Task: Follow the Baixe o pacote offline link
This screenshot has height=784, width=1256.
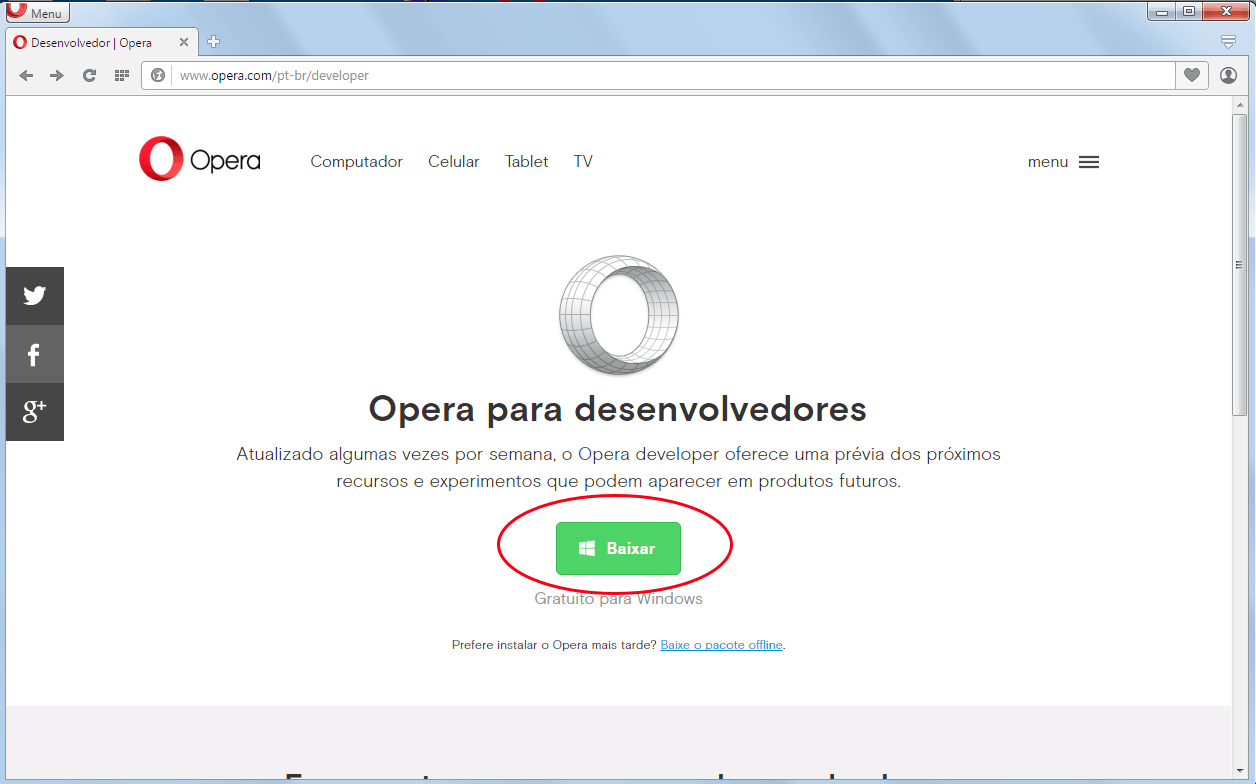Action: pos(722,645)
